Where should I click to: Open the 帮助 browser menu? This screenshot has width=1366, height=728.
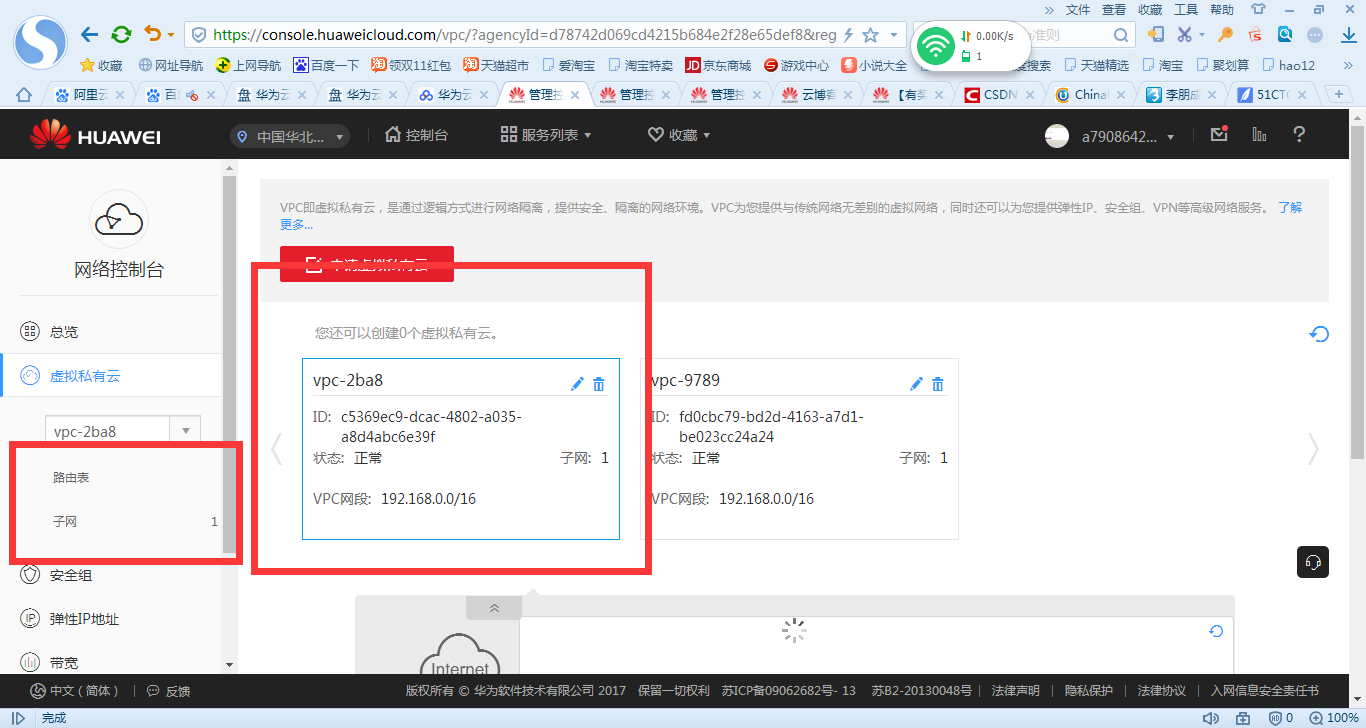click(1222, 9)
